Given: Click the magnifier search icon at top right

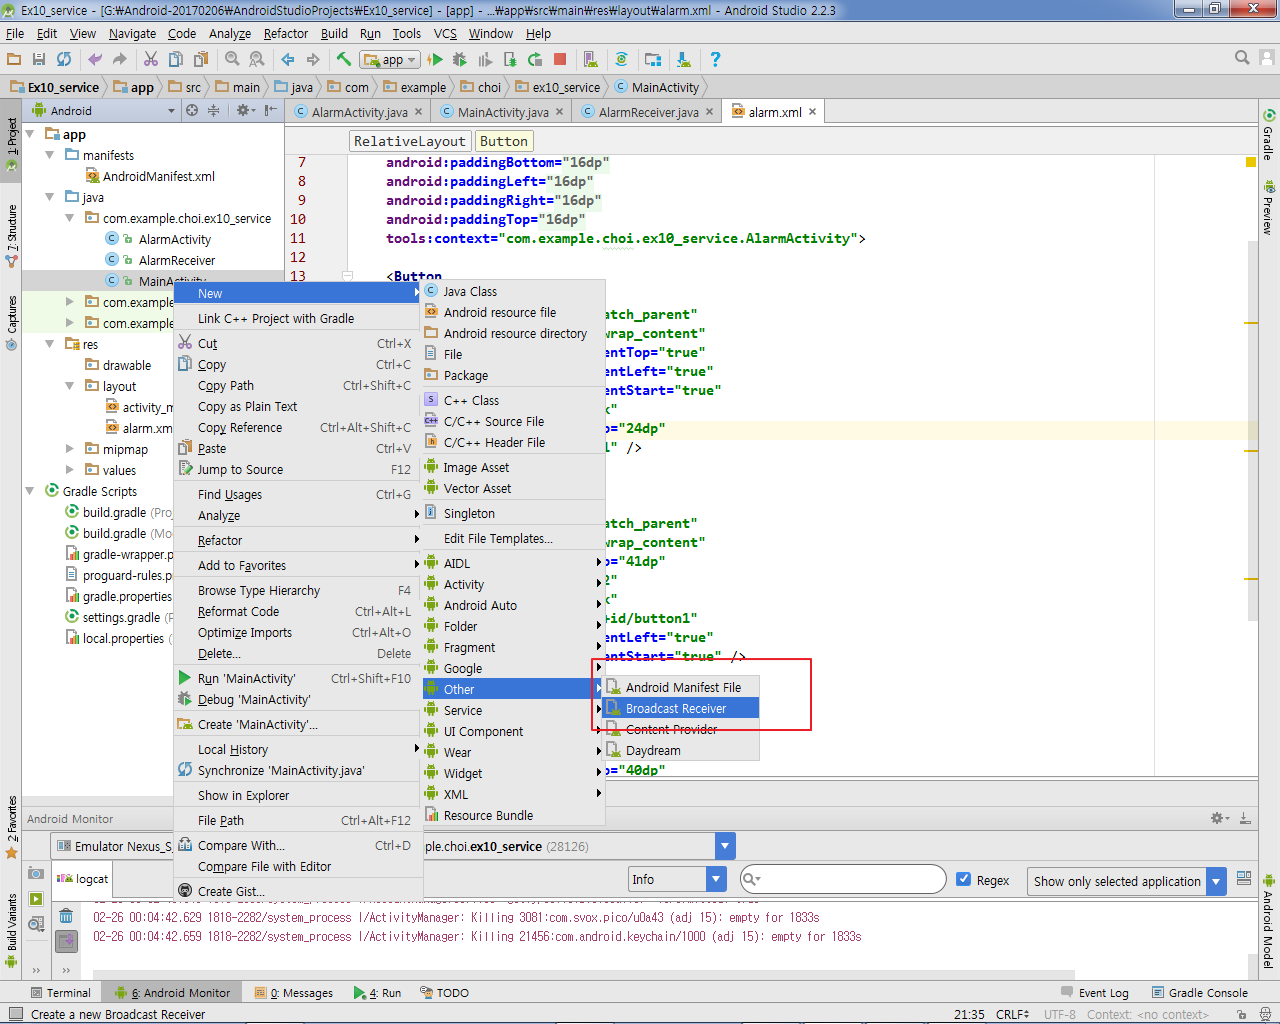Looking at the screenshot, I should [x=1242, y=58].
